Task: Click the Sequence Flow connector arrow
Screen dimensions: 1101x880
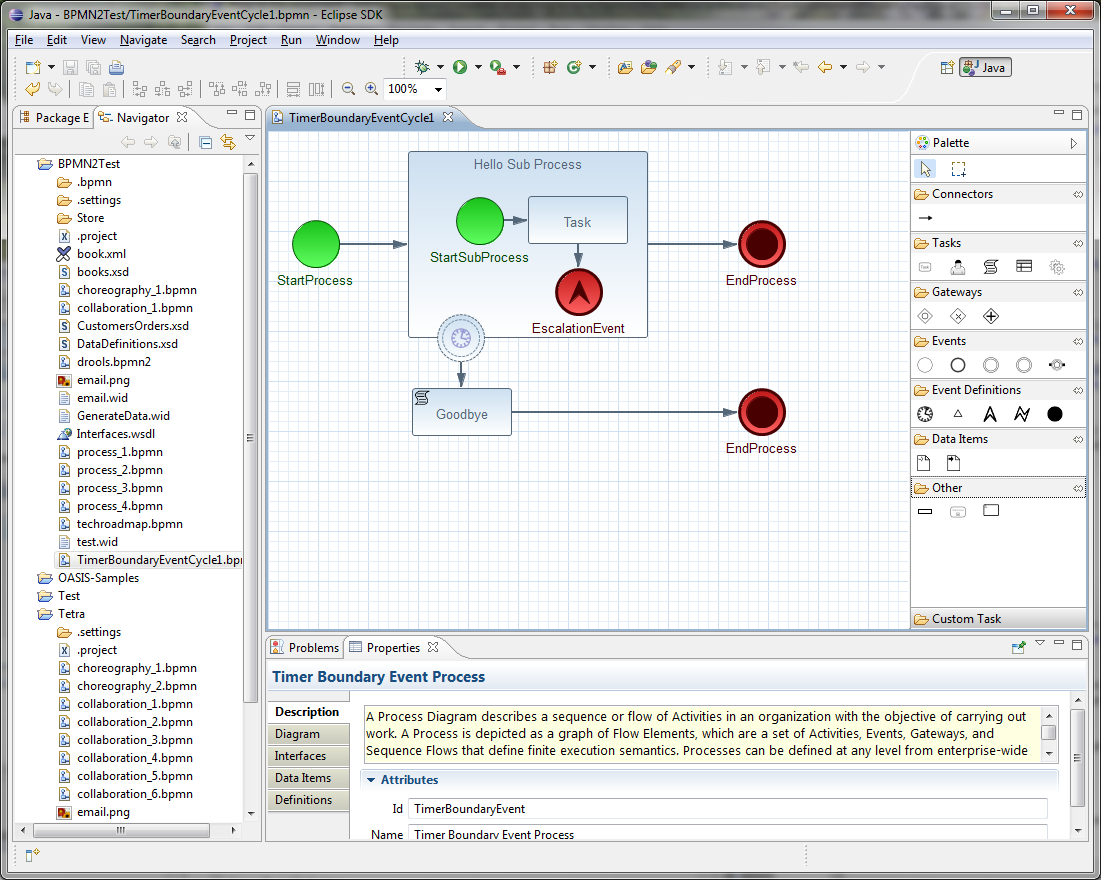Action: [925, 218]
